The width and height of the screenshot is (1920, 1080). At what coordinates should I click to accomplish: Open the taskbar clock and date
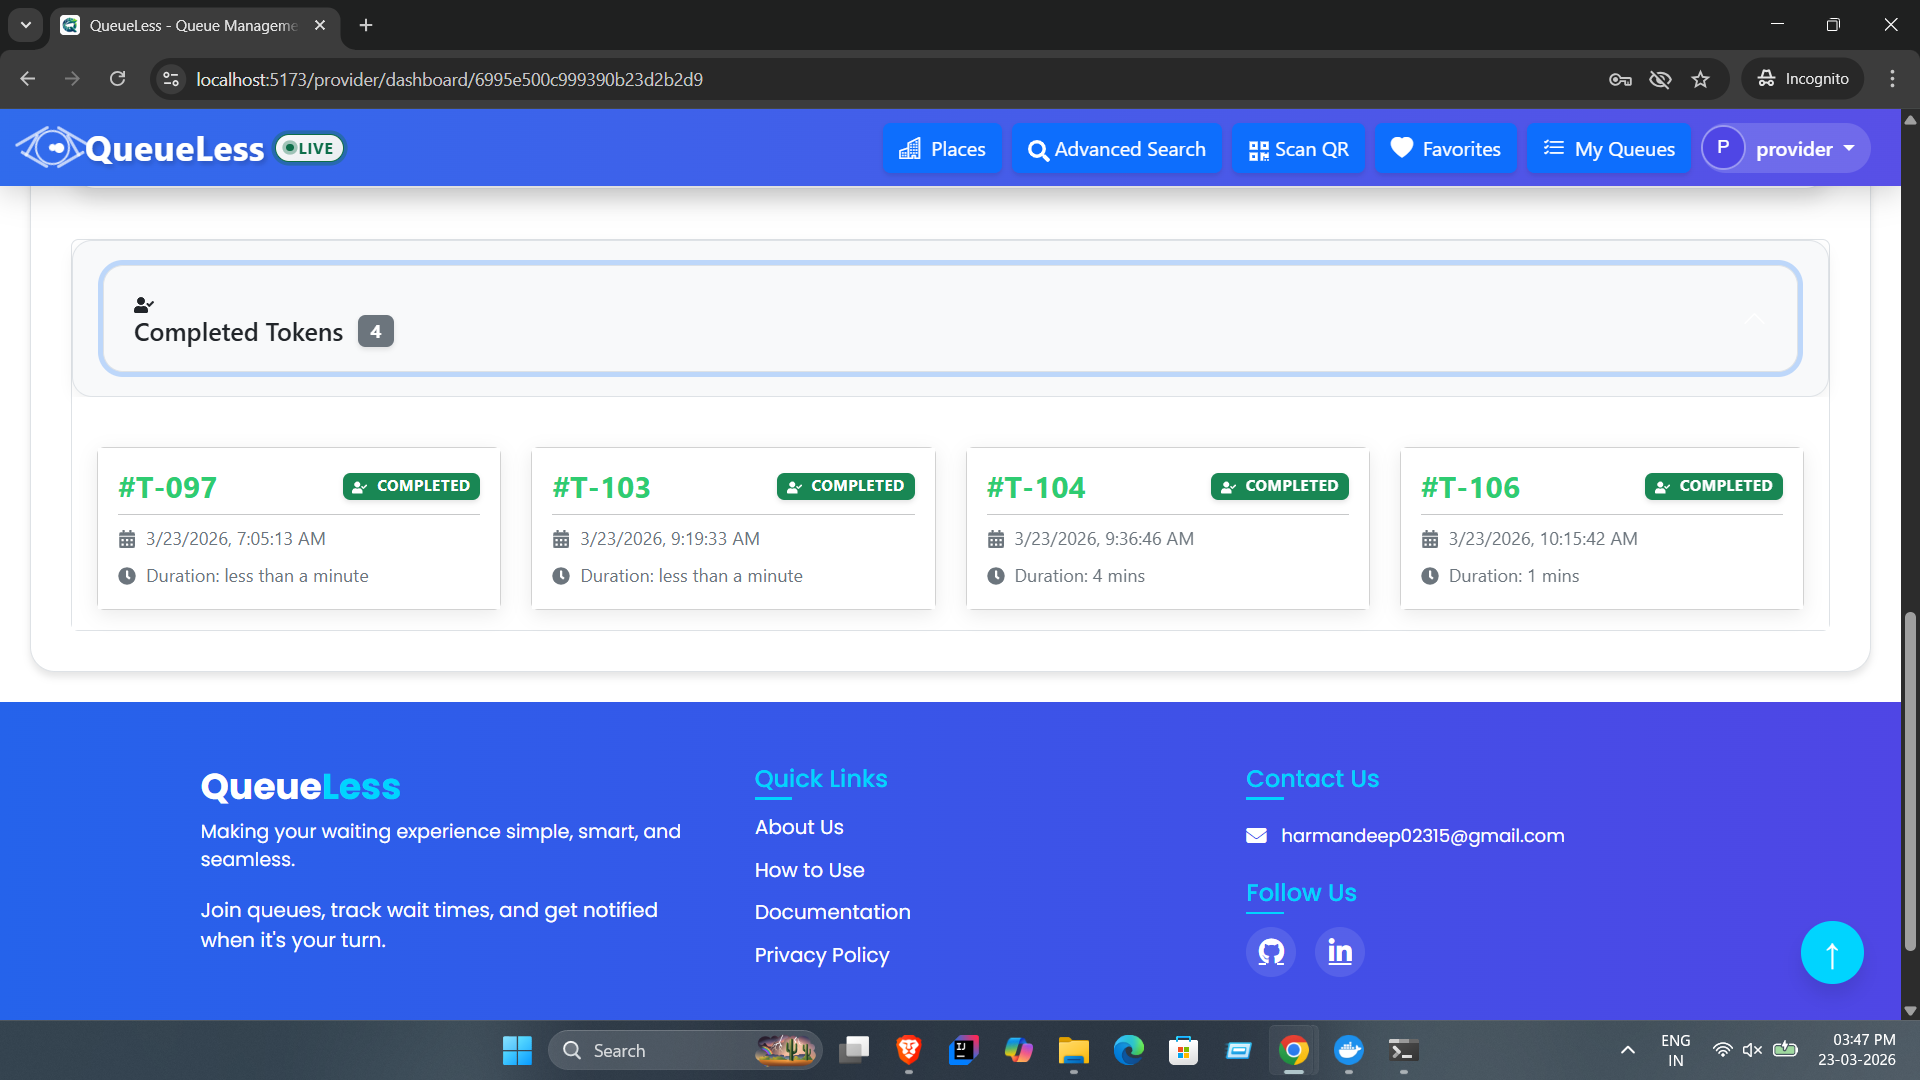pos(1857,1050)
